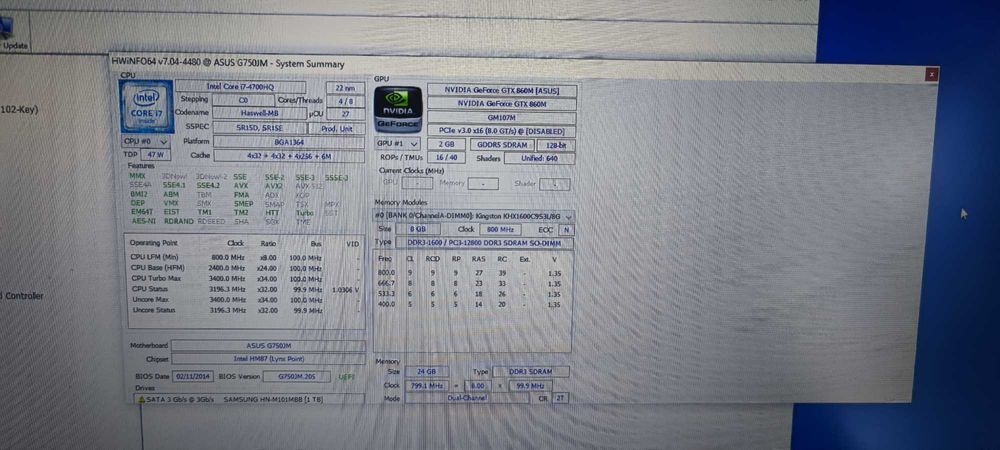Open the GPU #1 selector dropdown
1000x450 pixels.
(x=398, y=145)
